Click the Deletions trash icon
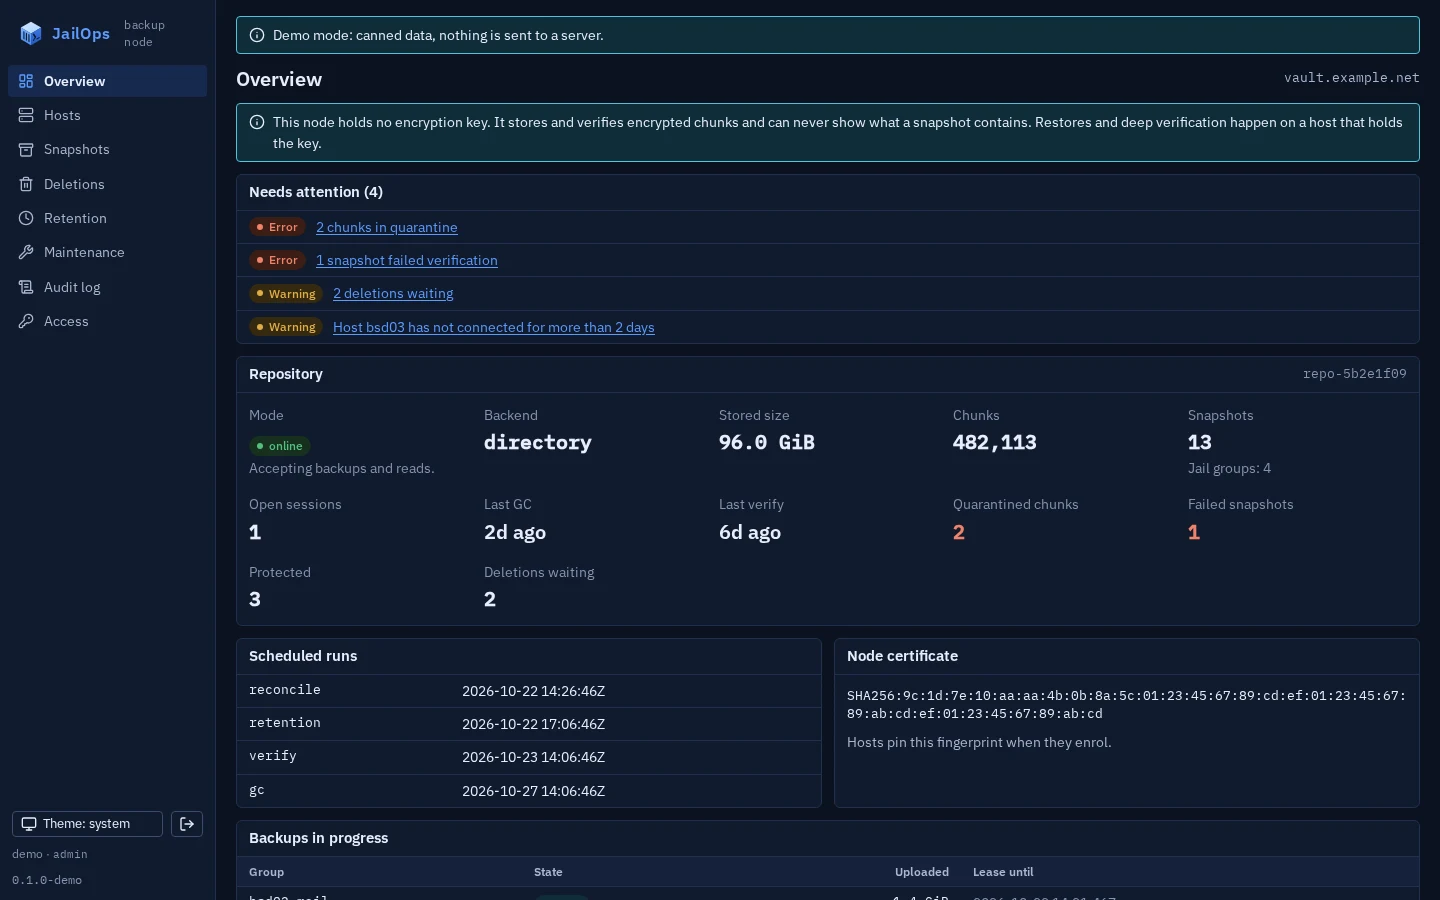 pyautogui.click(x=26, y=184)
